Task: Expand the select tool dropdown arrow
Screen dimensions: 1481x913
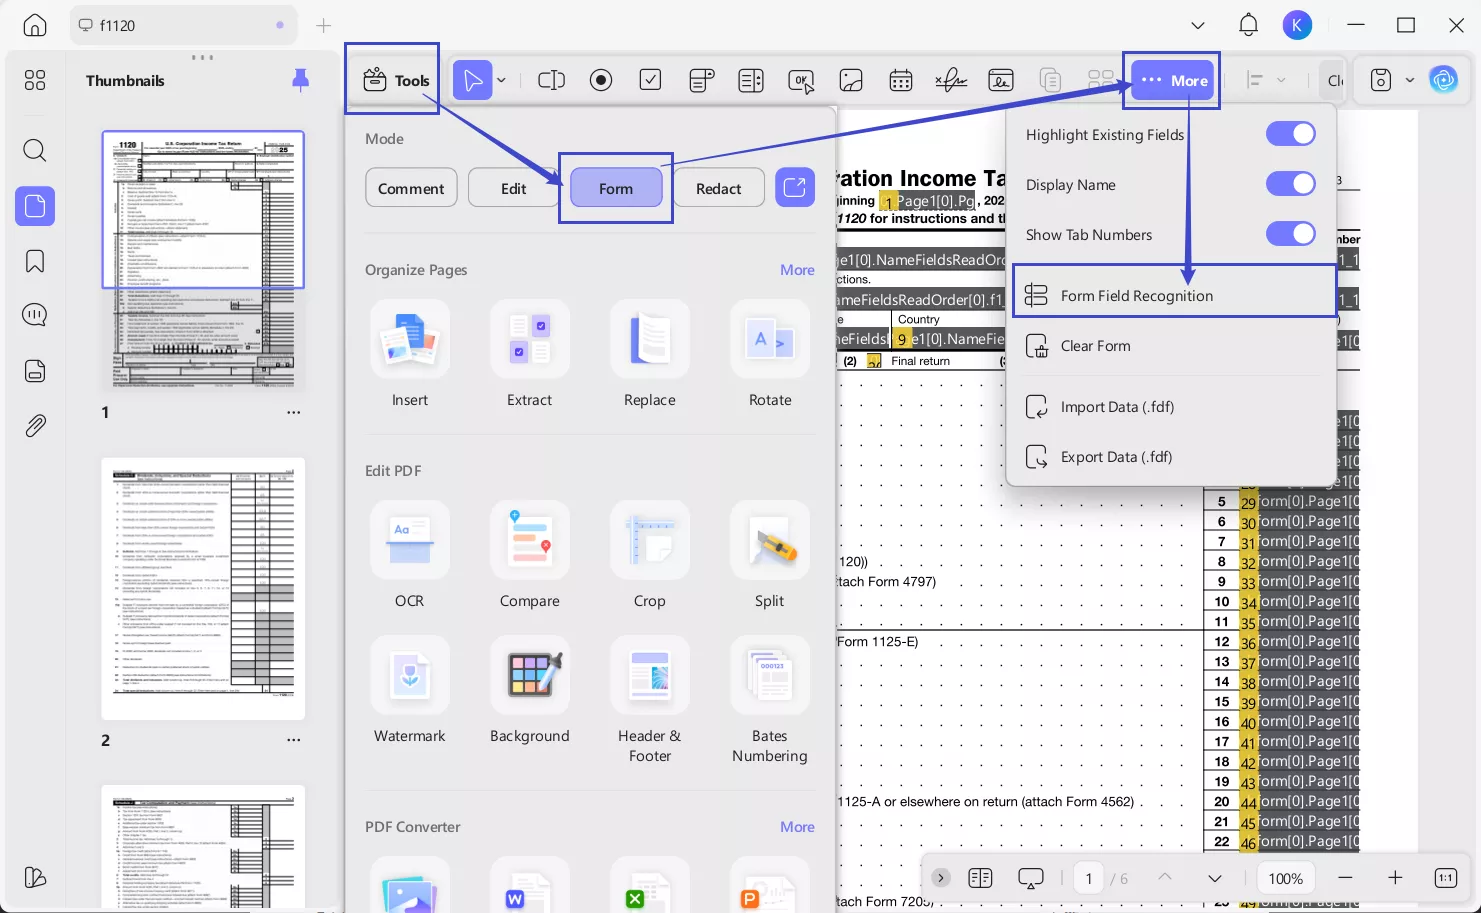Action: [x=502, y=80]
